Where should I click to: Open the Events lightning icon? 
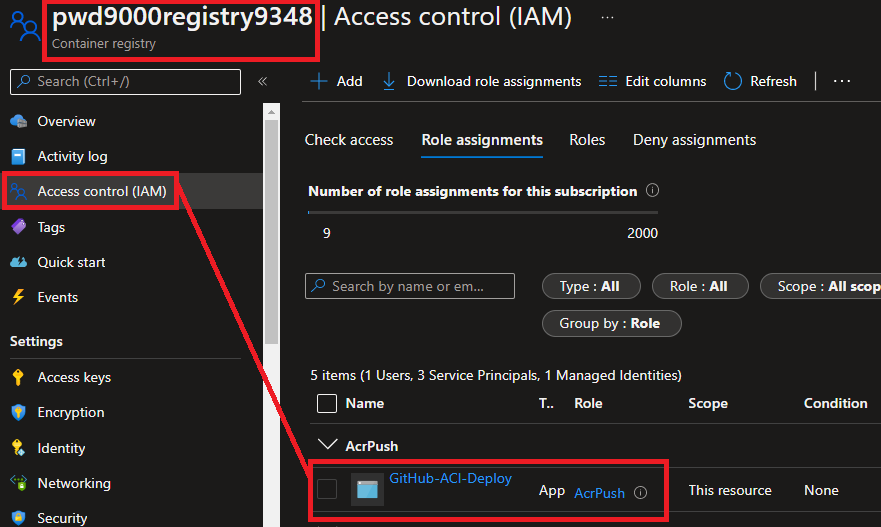pyautogui.click(x=19, y=297)
